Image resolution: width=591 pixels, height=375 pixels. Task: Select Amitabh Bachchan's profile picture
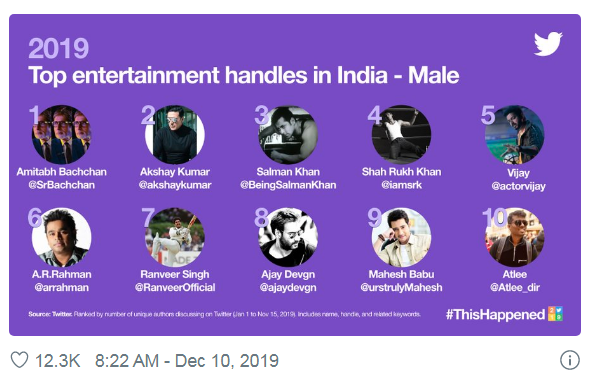[x=61, y=135]
